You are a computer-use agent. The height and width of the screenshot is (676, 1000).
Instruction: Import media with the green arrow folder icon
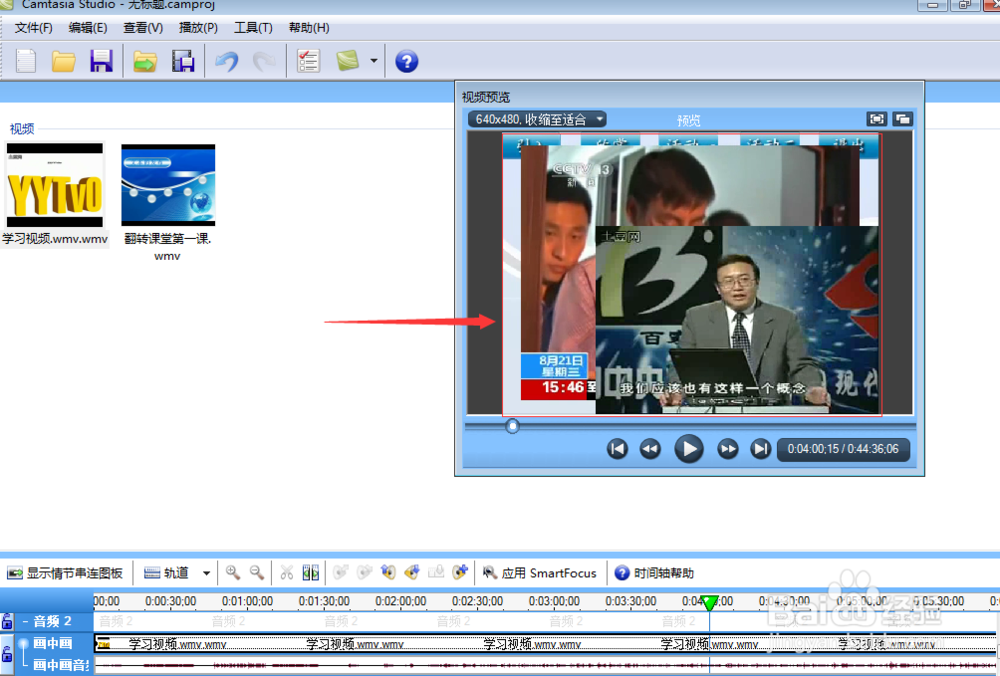145,61
